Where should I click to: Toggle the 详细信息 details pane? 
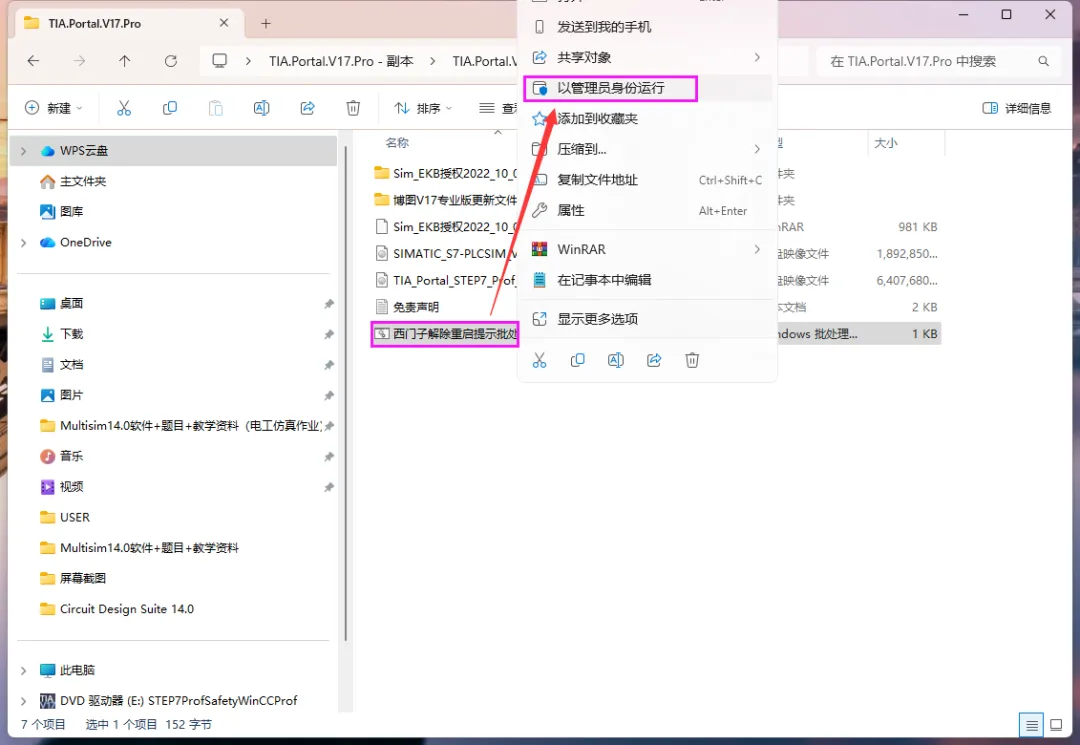click(x=1017, y=108)
